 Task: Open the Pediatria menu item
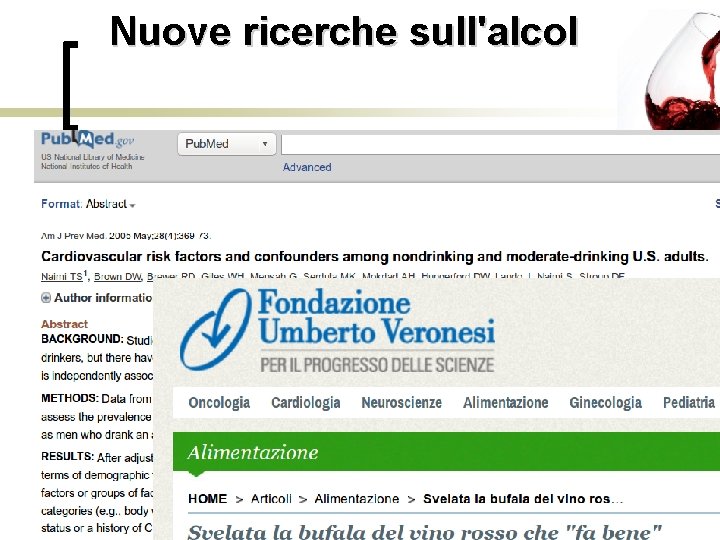[x=689, y=403]
